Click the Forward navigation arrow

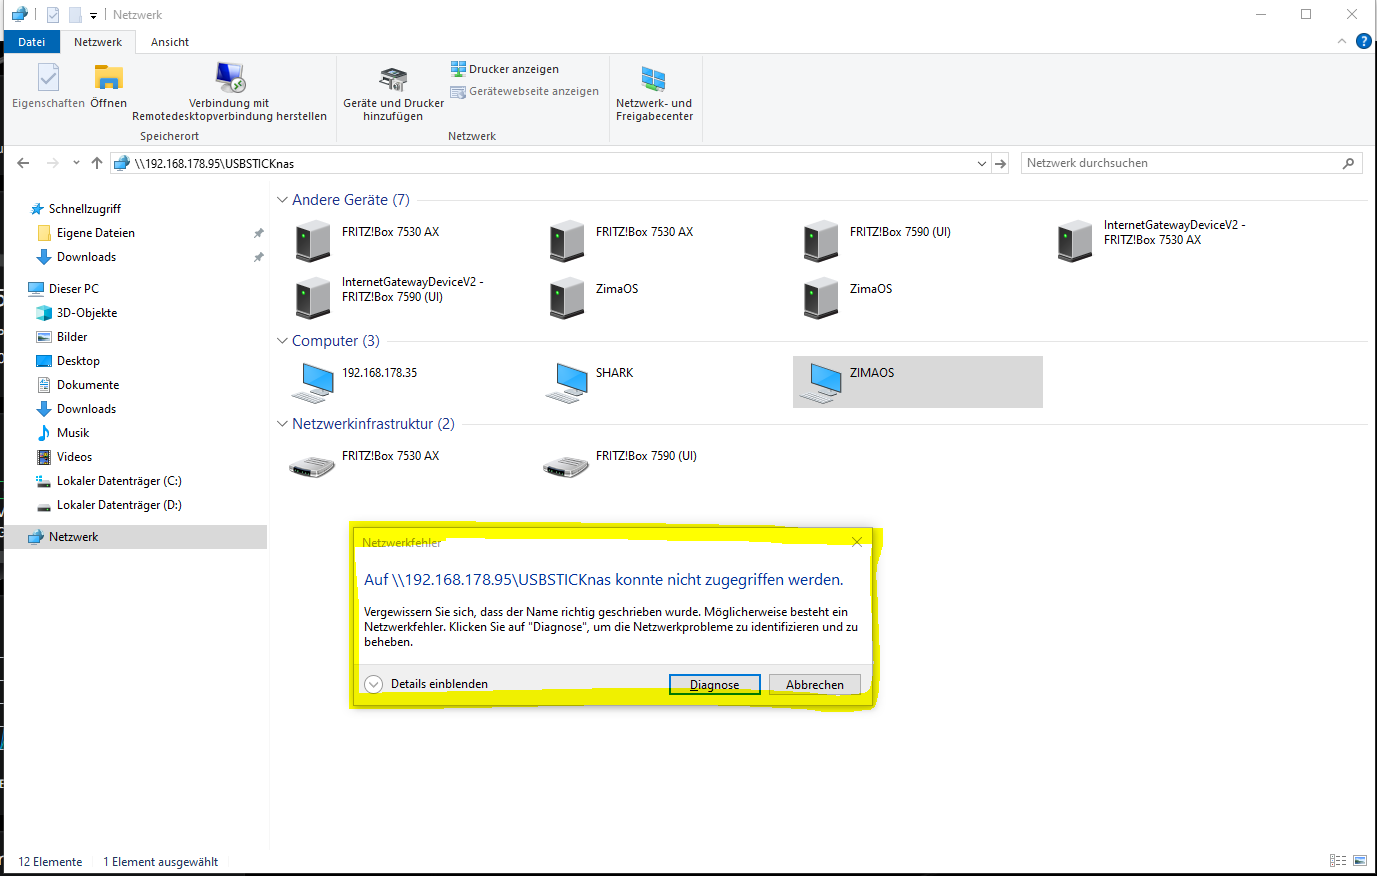point(52,163)
